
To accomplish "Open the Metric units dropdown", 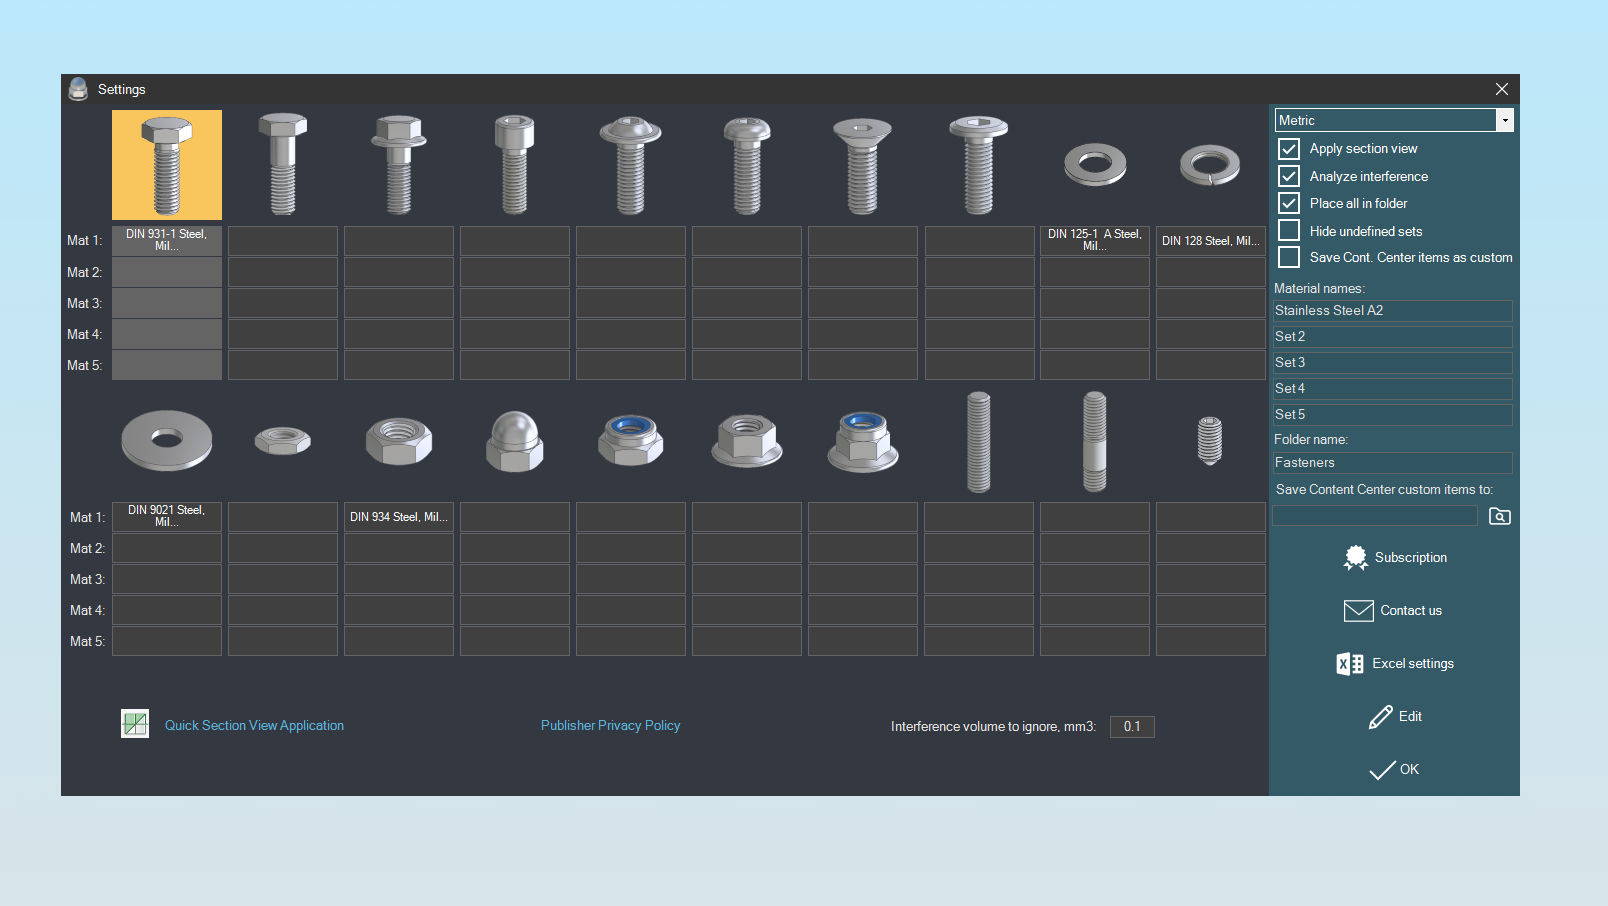I will (1504, 120).
